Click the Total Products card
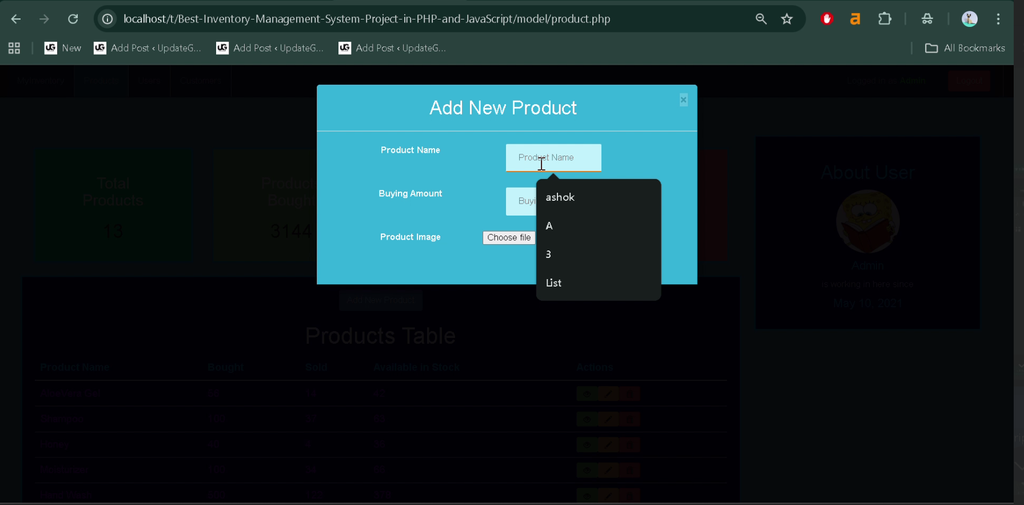The height and width of the screenshot is (505, 1024). tap(113, 206)
